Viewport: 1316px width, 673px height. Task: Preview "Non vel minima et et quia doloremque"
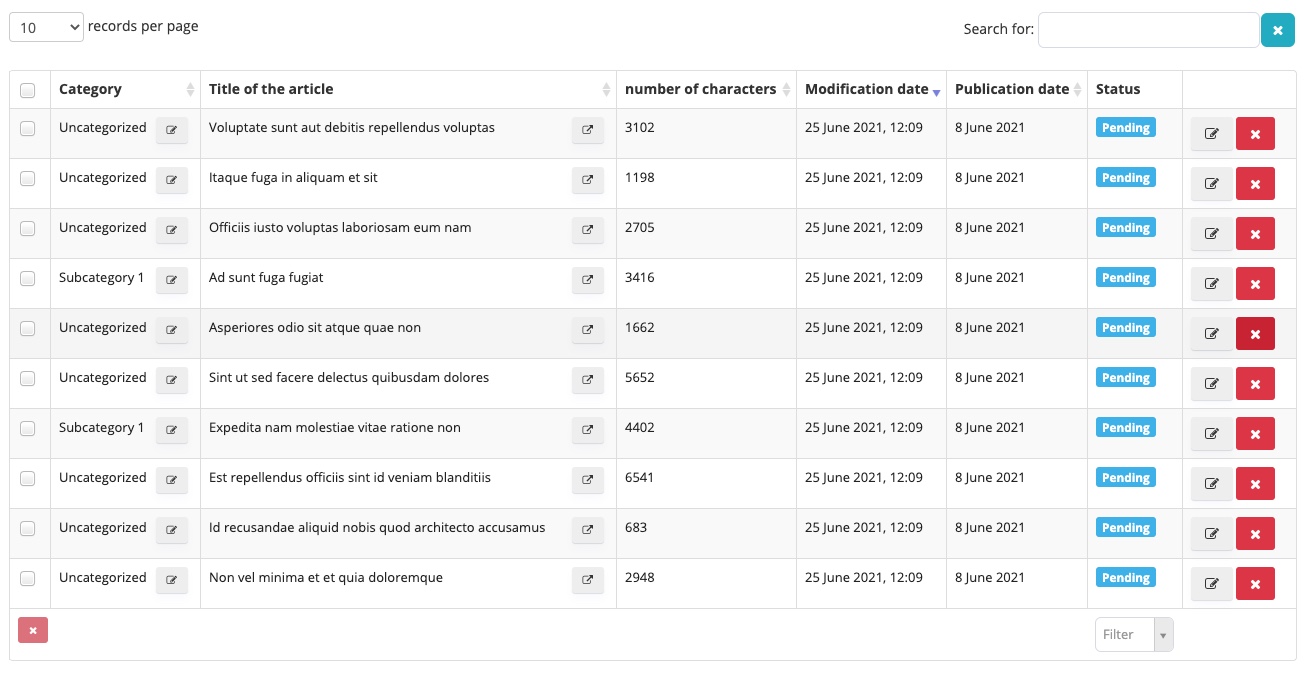point(588,580)
